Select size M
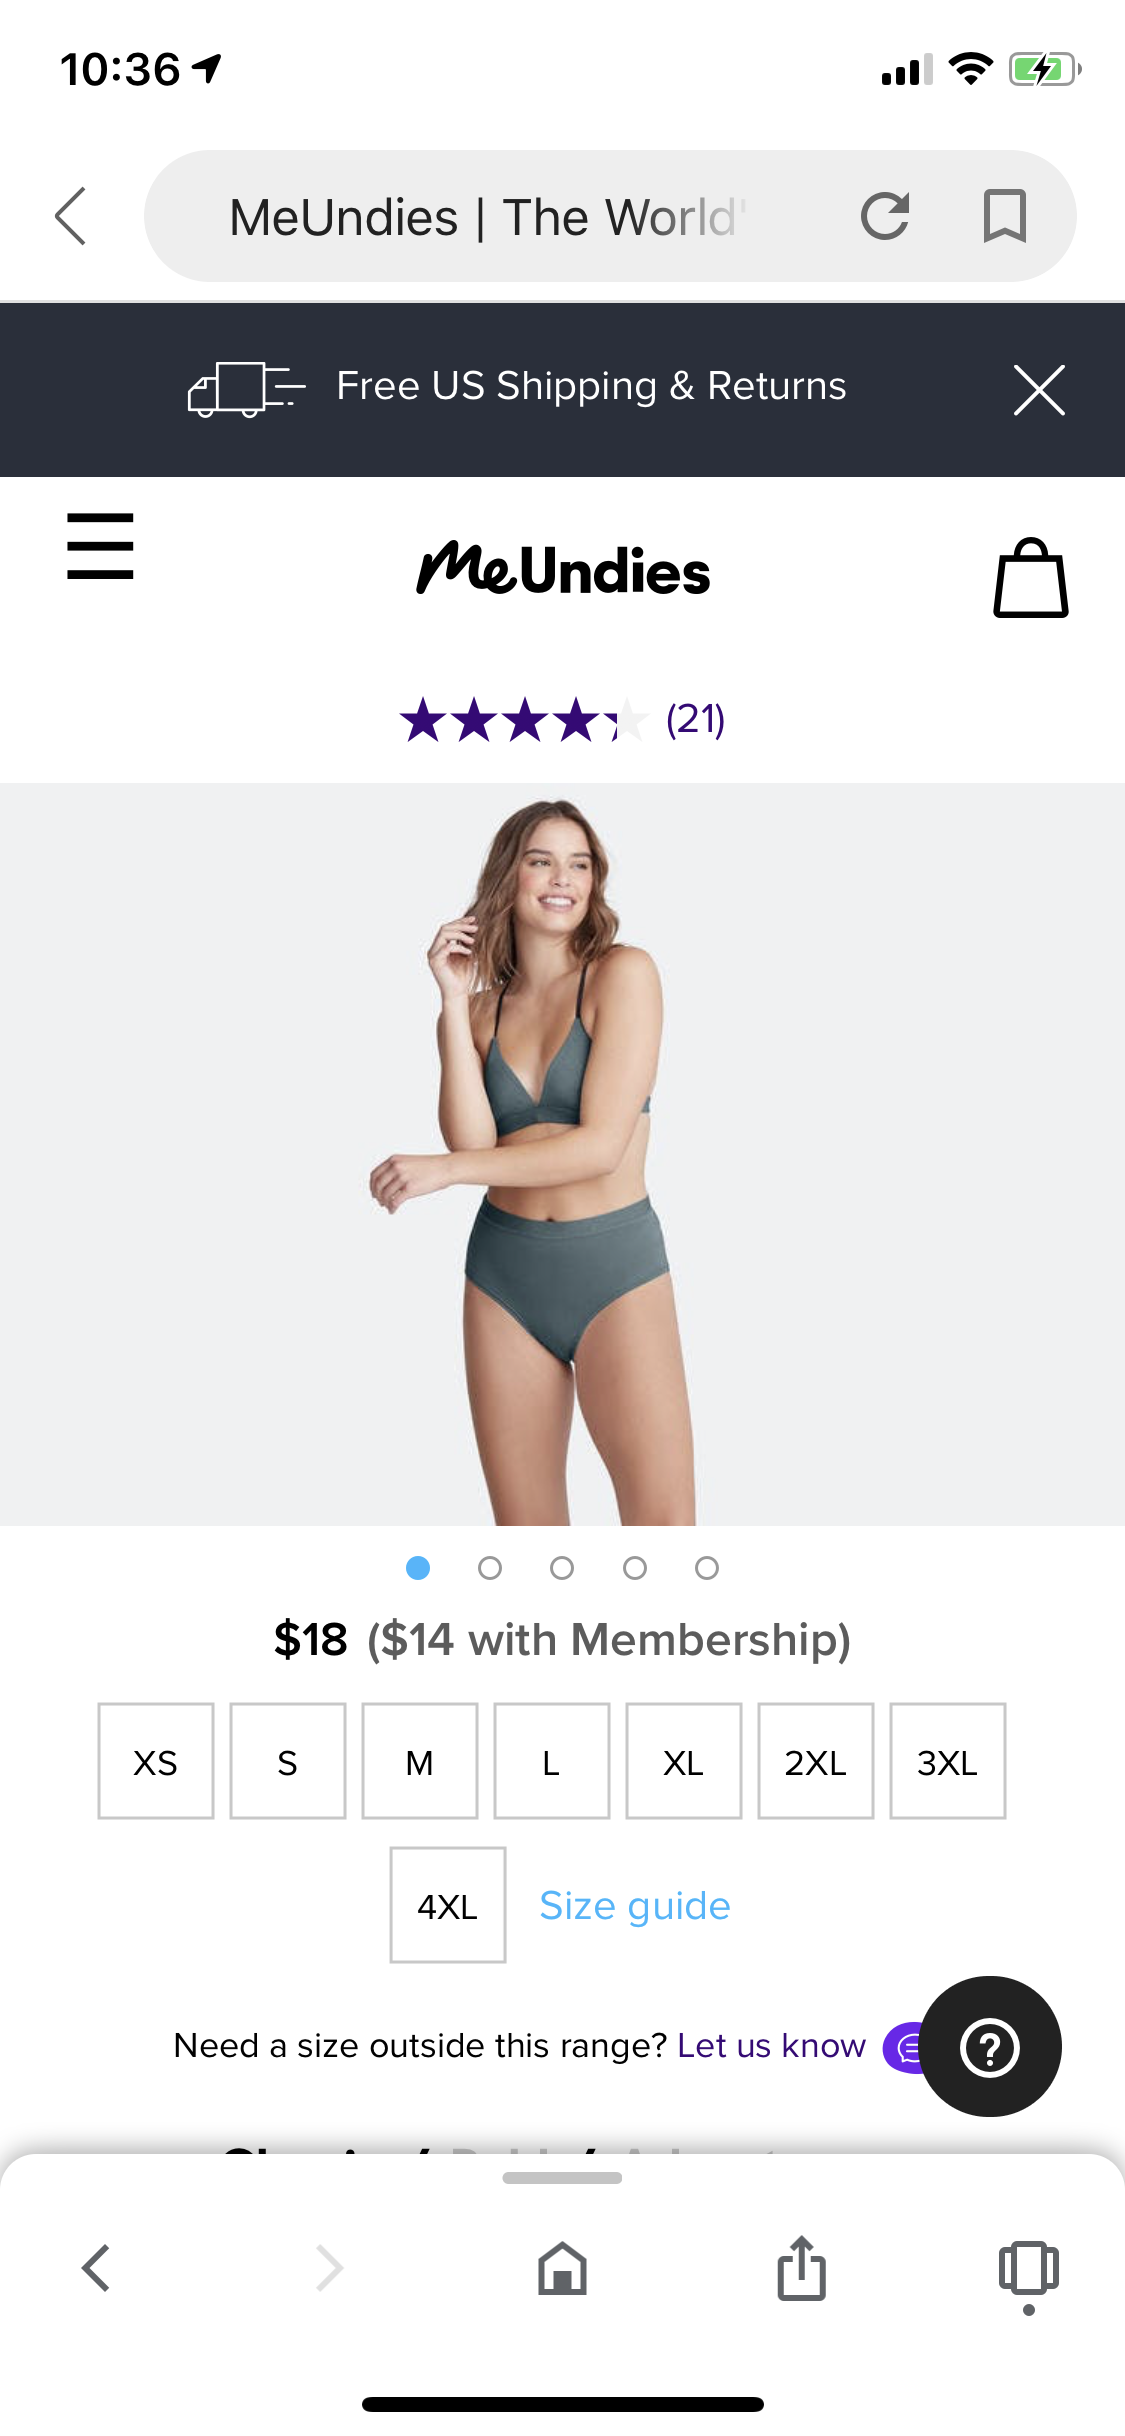1125x2436 pixels. click(x=420, y=1761)
